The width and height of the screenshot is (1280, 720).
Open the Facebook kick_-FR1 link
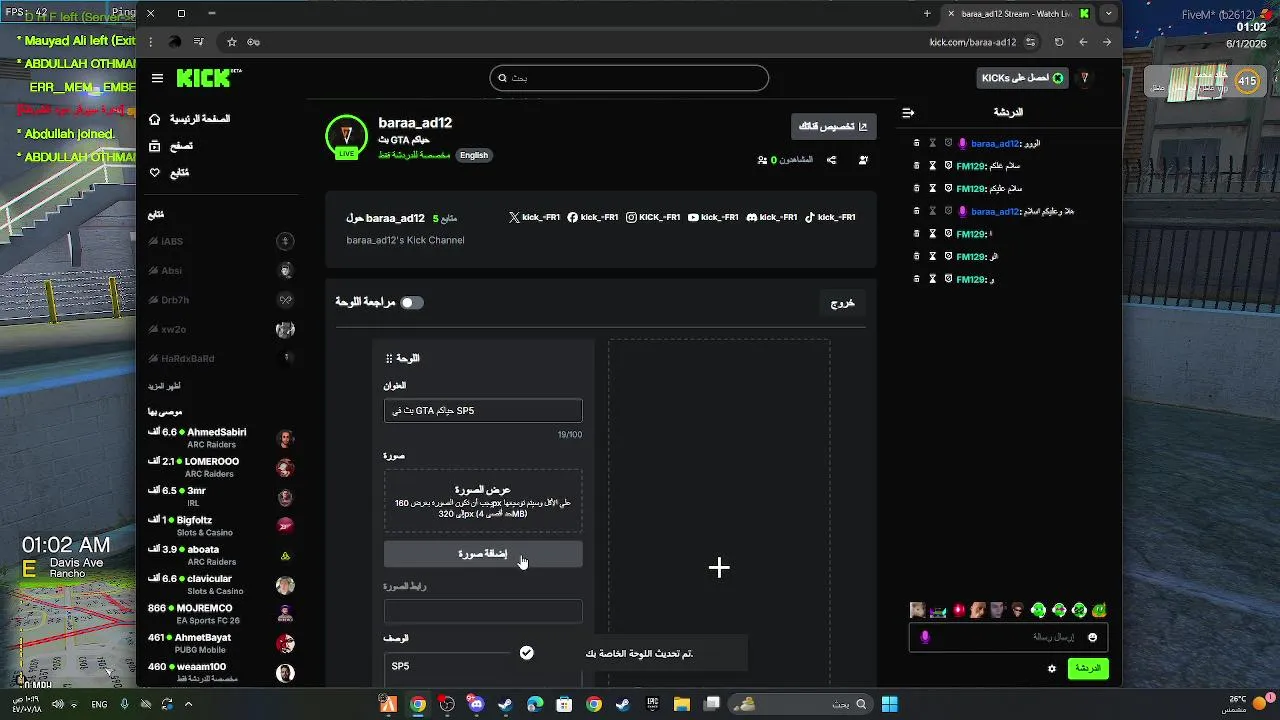pos(593,217)
